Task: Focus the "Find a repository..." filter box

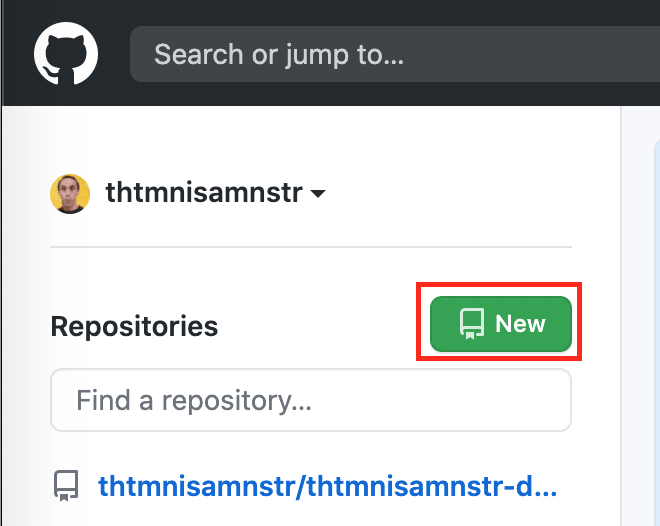Action: tap(310, 401)
